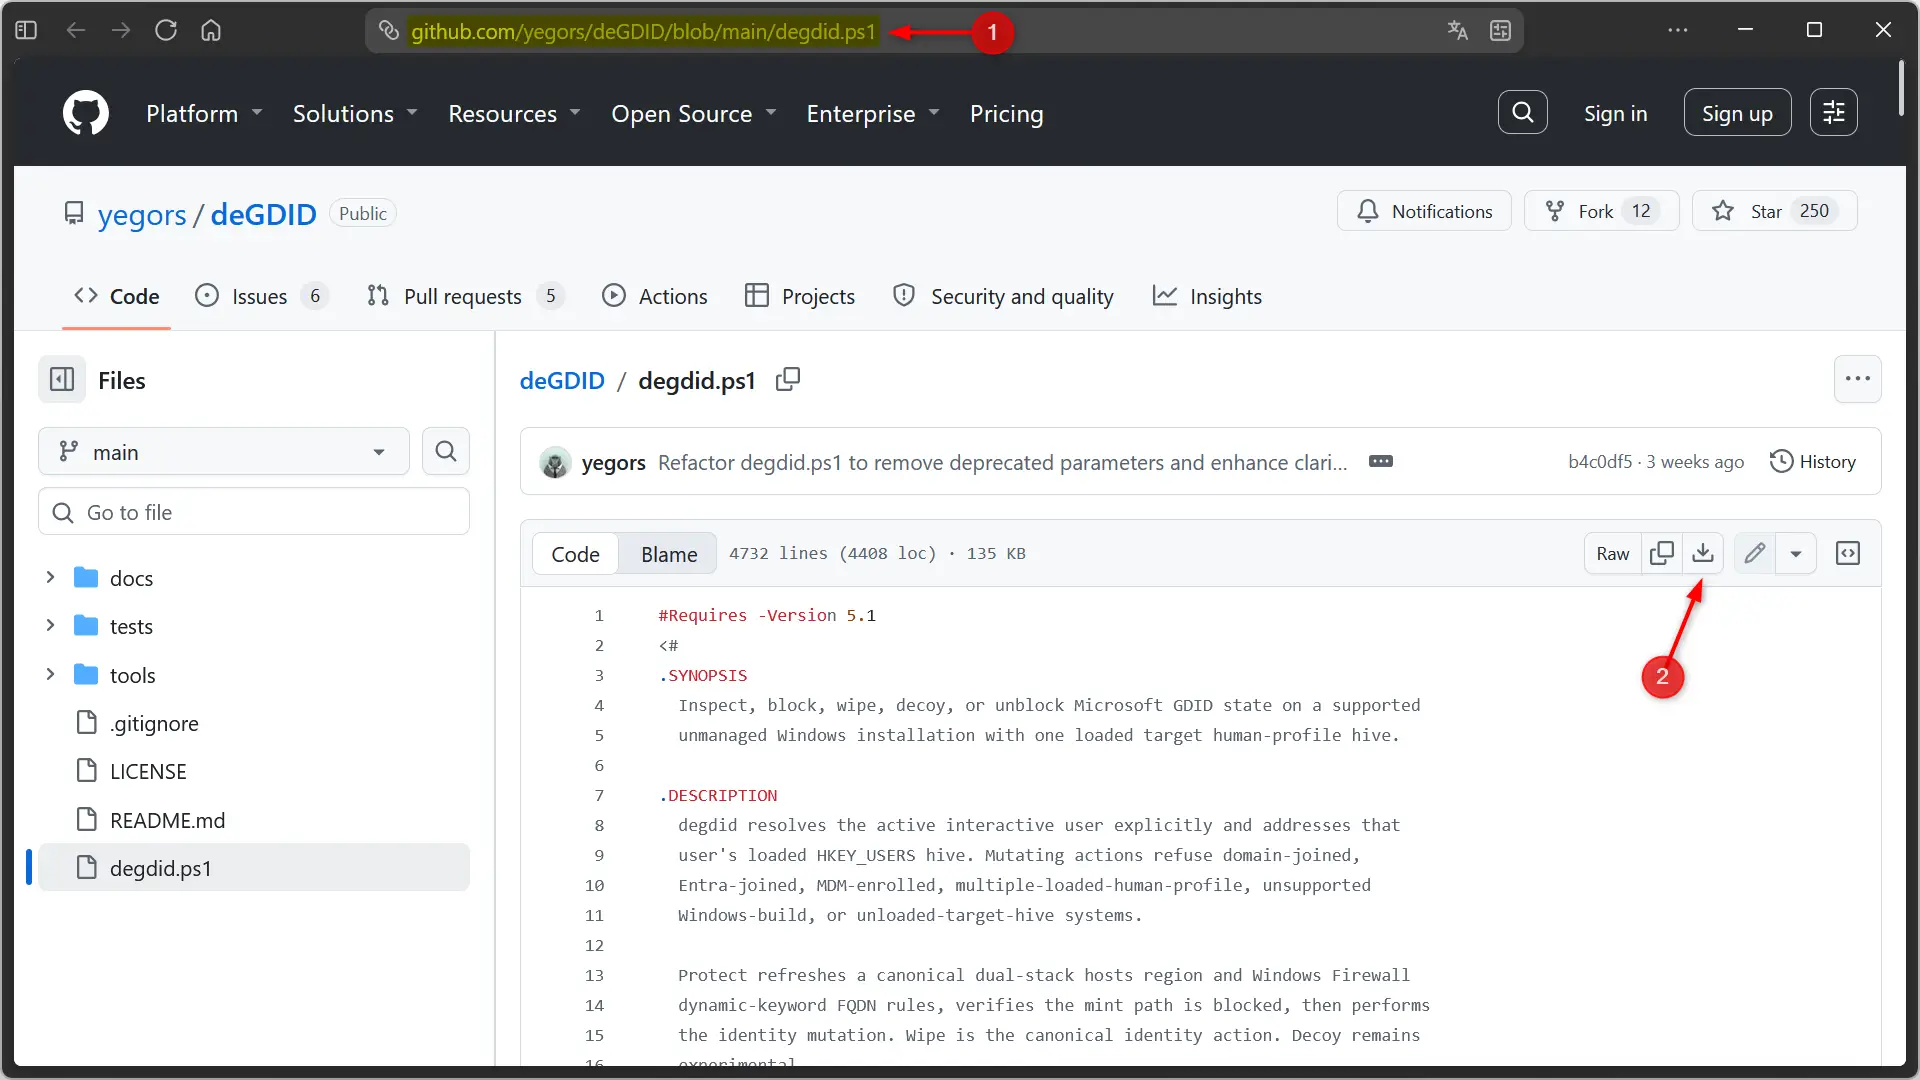Click the Pricing link
The width and height of the screenshot is (1920, 1080).
point(1006,114)
